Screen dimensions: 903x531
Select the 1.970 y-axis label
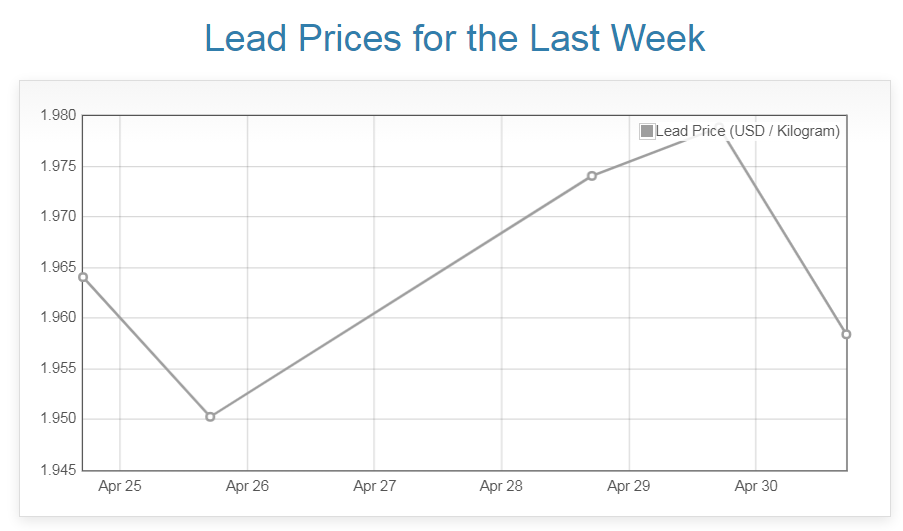pos(58,217)
